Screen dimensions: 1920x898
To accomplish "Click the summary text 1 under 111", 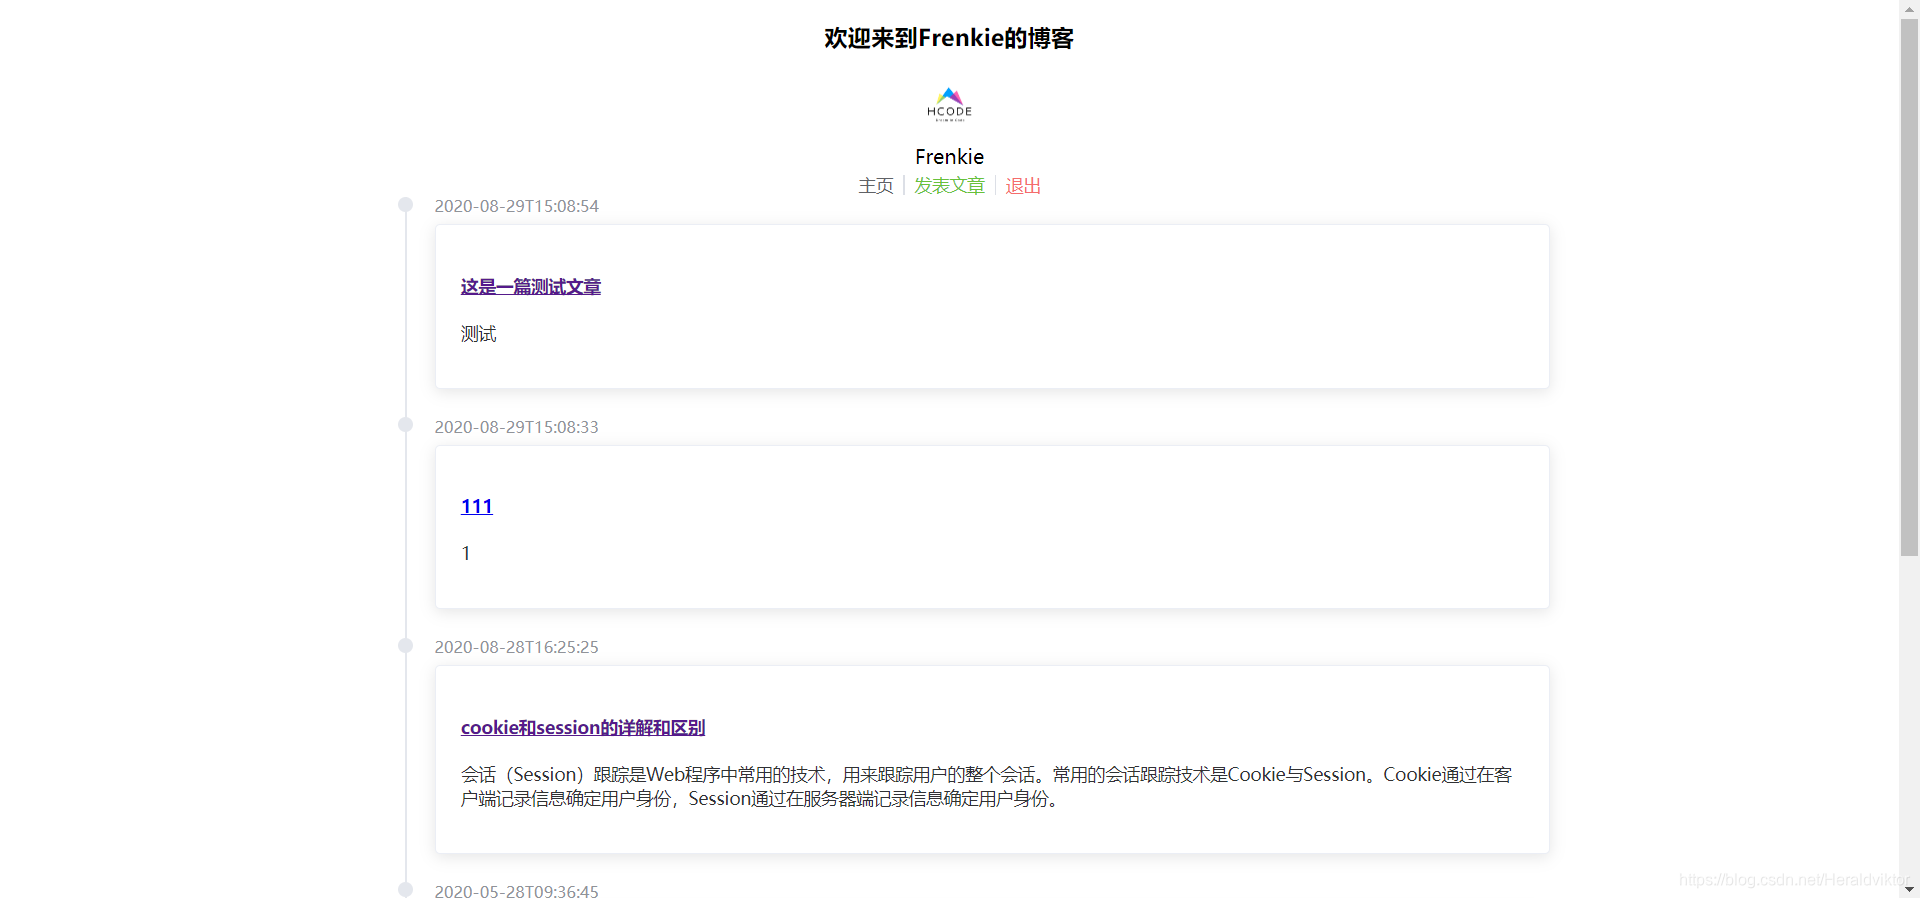I will [466, 554].
